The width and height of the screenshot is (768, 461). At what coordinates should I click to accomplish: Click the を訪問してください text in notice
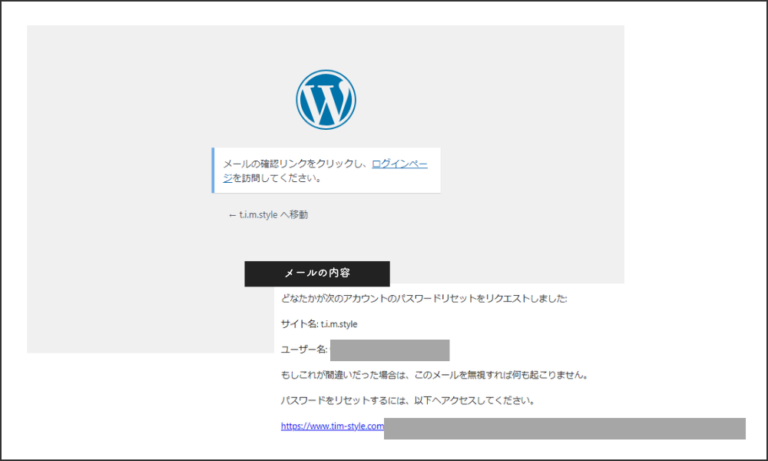point(277,178)
